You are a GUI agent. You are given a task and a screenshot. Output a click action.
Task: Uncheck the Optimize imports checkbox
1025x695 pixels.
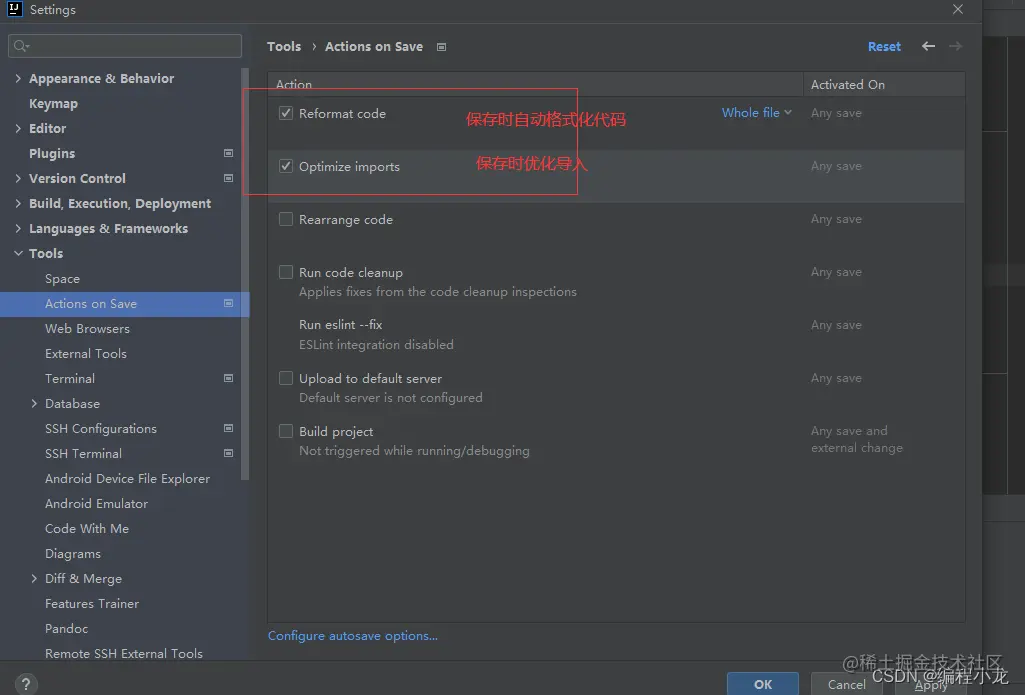point(286,166)
